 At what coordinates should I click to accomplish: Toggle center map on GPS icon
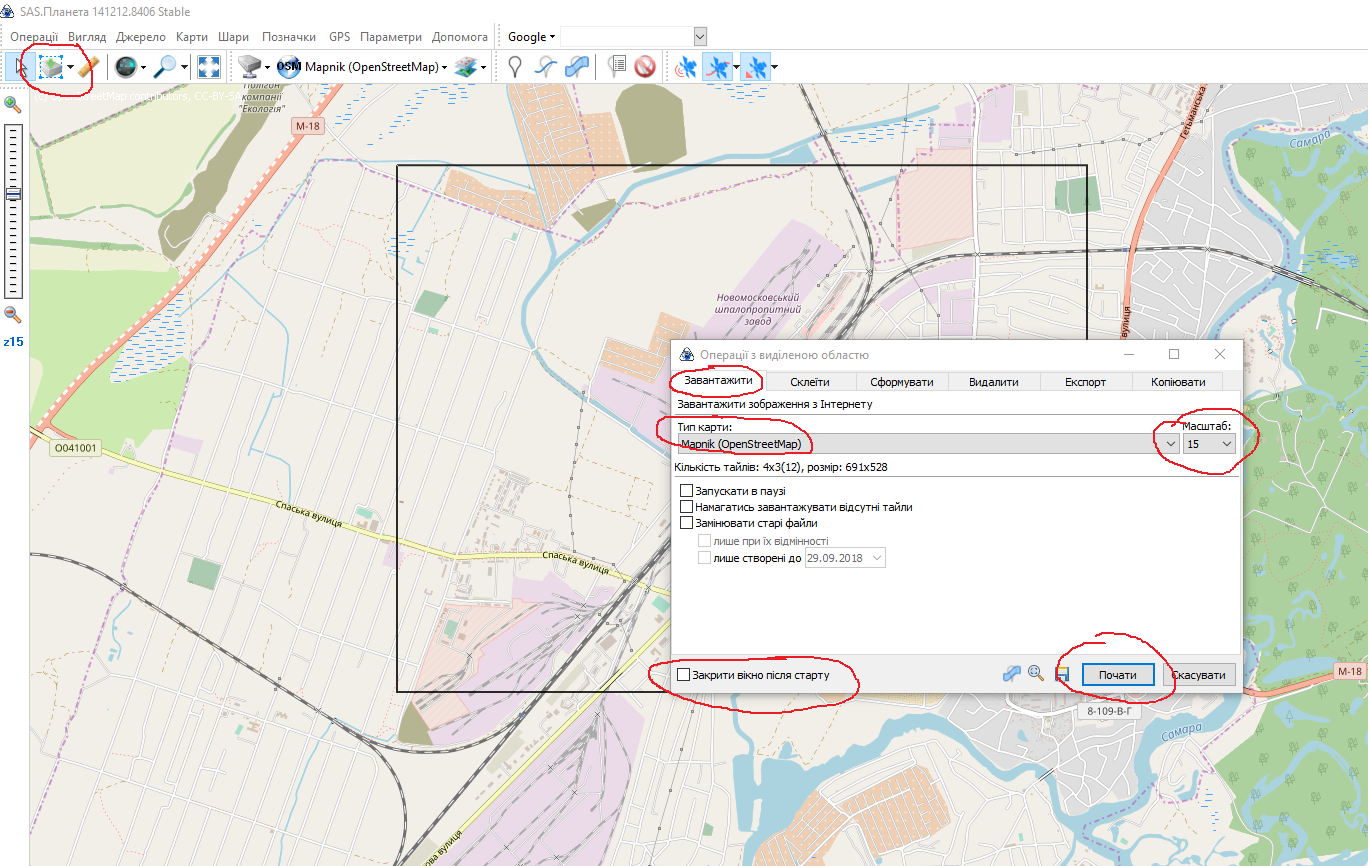point(756,67)
